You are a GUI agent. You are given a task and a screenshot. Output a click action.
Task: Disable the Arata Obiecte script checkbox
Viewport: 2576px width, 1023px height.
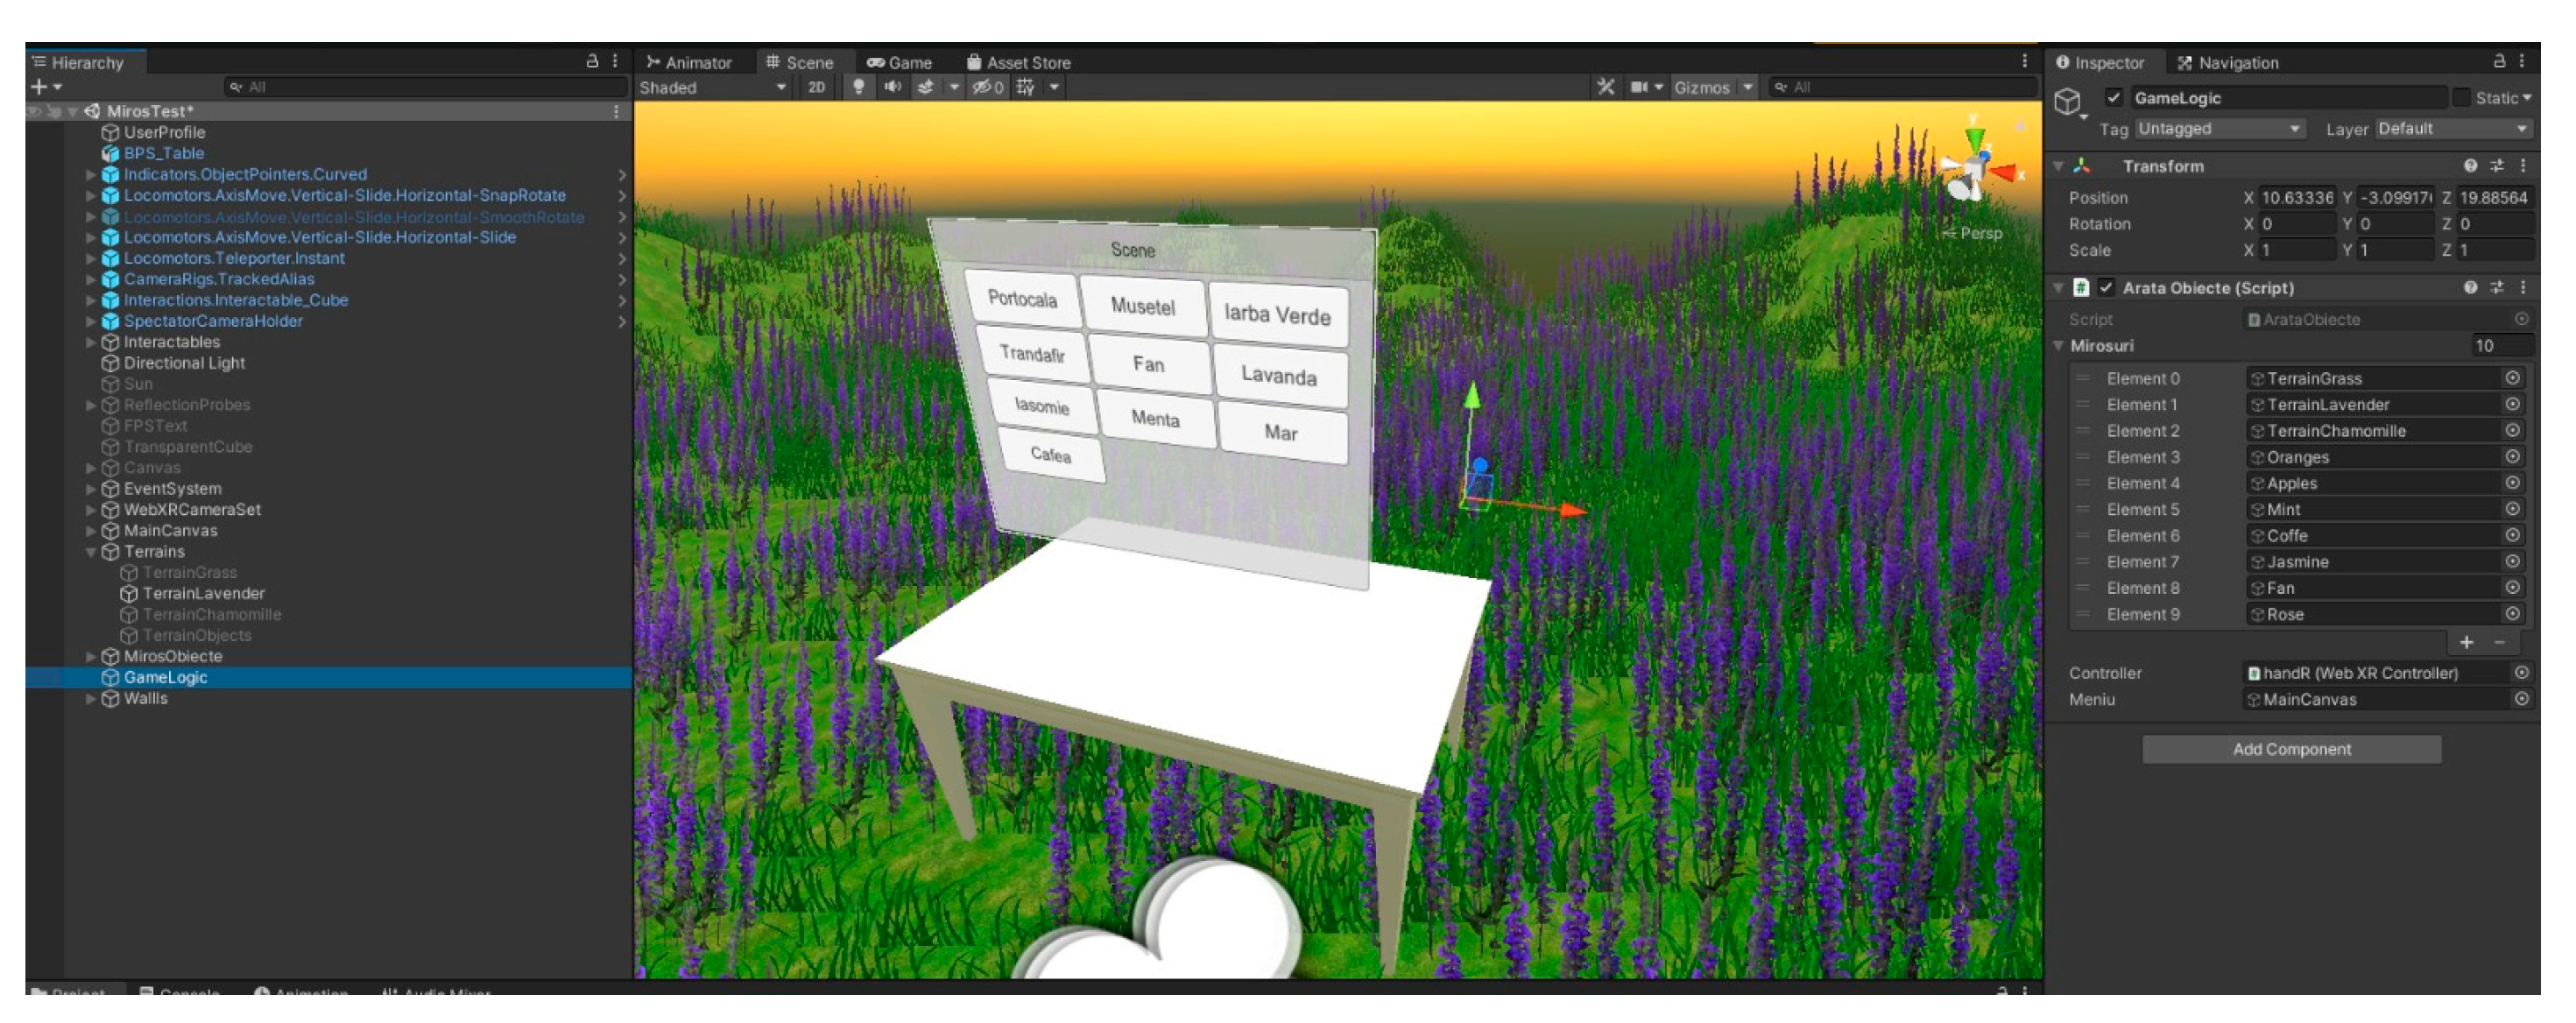[x=2106, y=288]
